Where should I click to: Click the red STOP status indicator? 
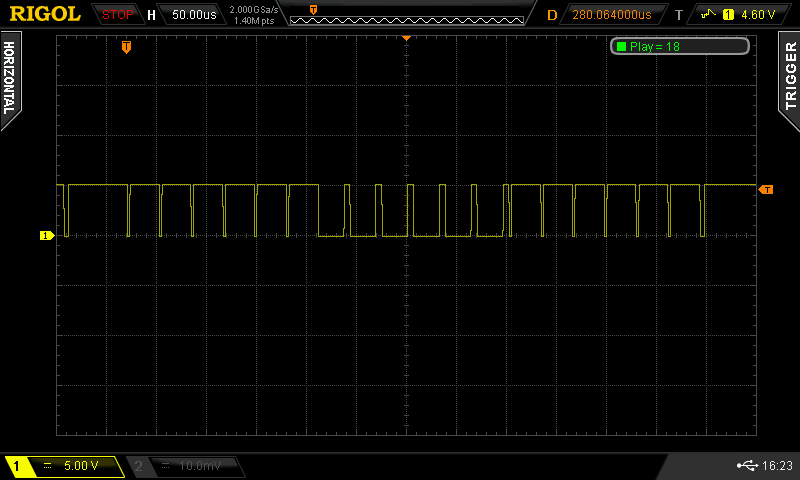pyautogui.click(x=118, y=15)
